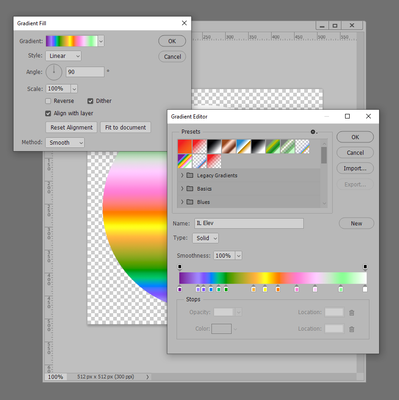Screen dimensions: 399x400
Task: Select the left black opacity stop
Action: coord(180,266)
